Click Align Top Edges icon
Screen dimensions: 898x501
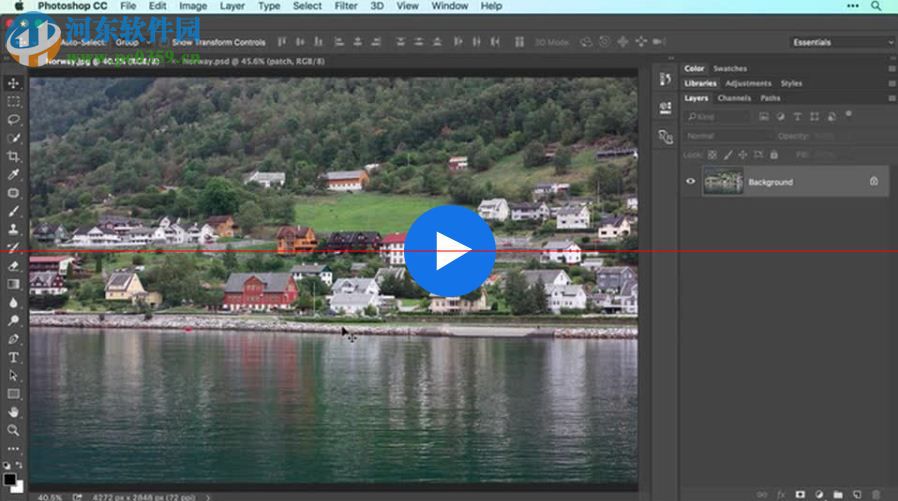(282, 42)
